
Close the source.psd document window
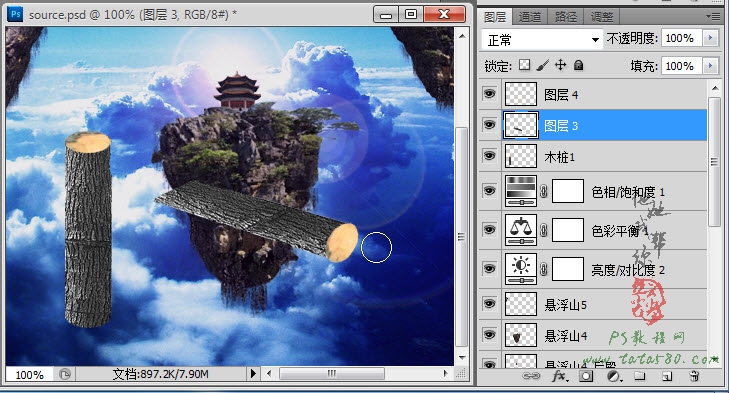444,15
